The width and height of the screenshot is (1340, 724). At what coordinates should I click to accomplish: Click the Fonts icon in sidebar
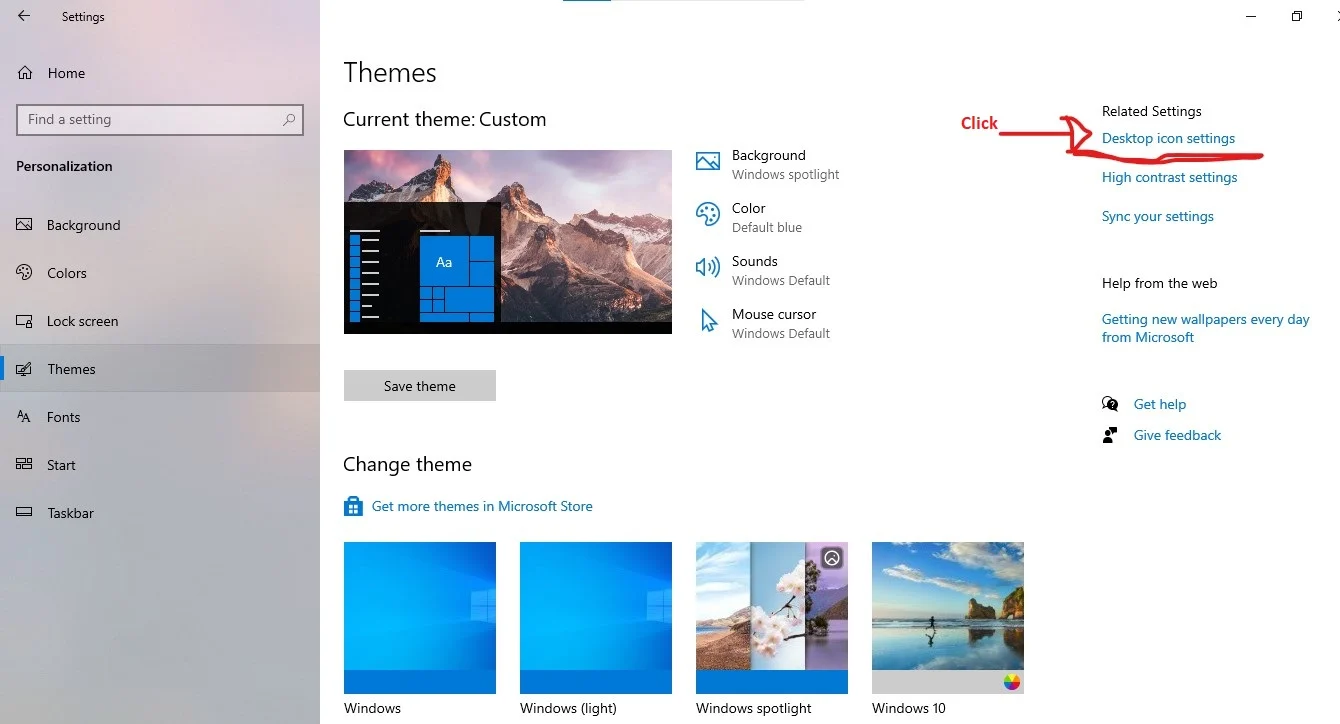[25, 417]
